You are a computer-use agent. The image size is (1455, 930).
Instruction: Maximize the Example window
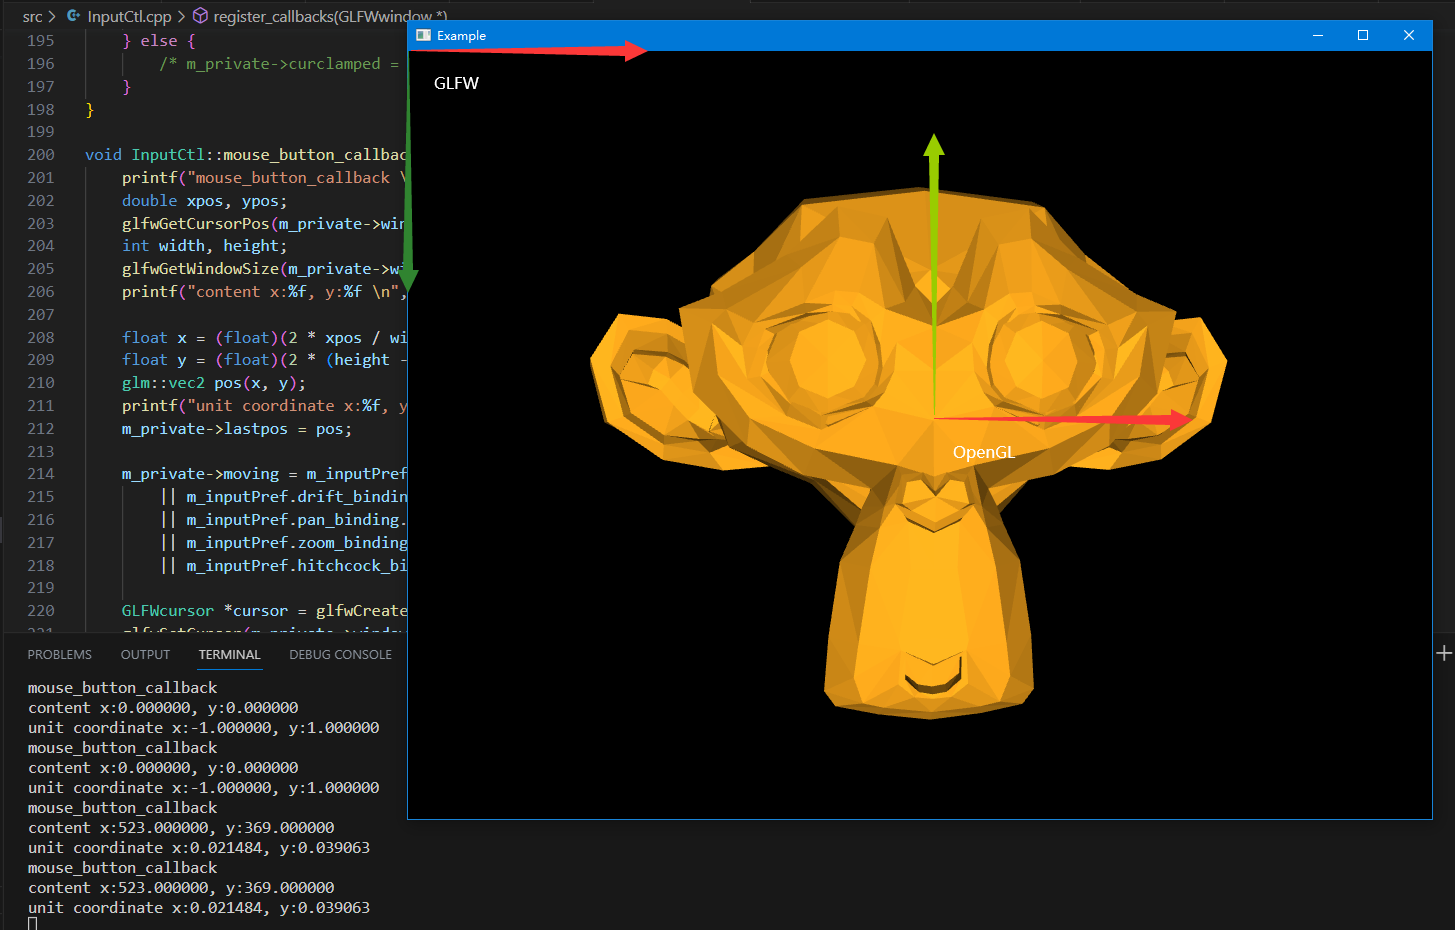(1363, 35)
